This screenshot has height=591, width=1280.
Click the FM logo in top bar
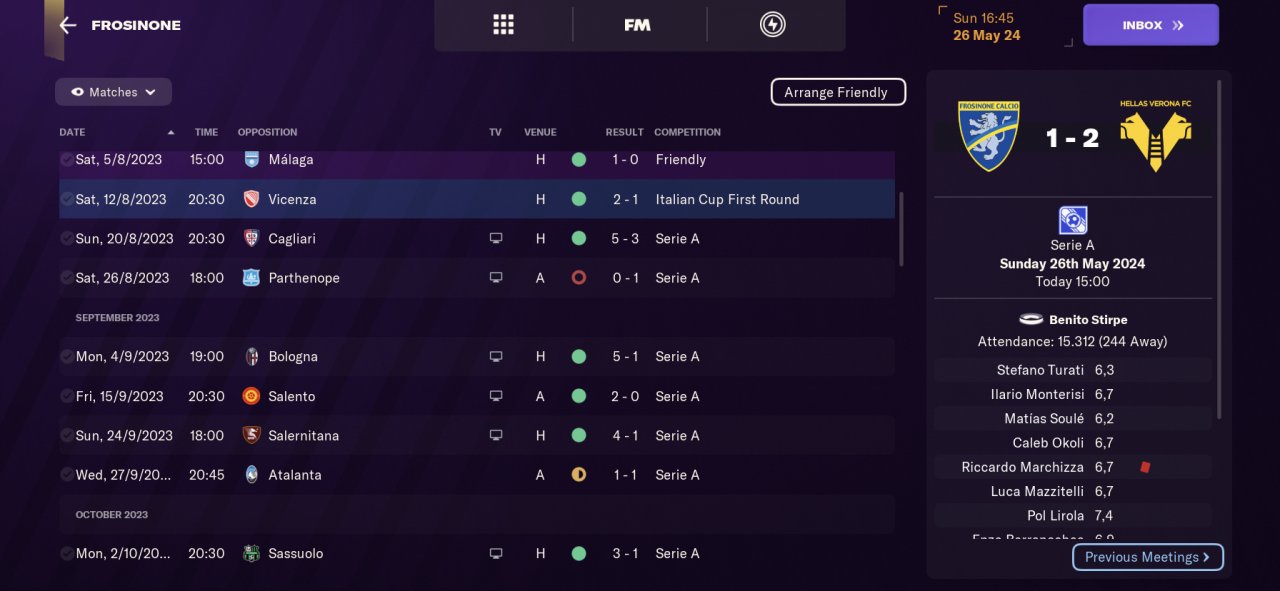click(637, 25)
